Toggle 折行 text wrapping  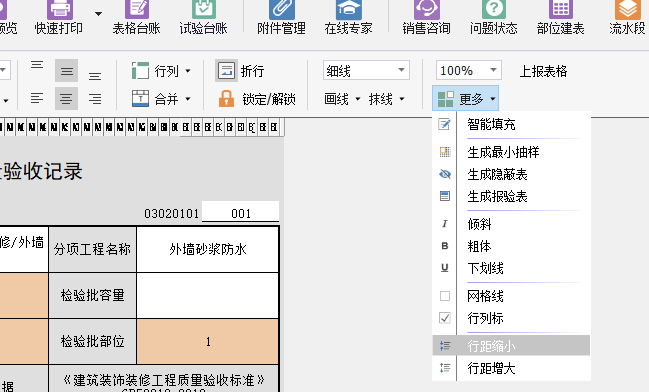point(240,71)
